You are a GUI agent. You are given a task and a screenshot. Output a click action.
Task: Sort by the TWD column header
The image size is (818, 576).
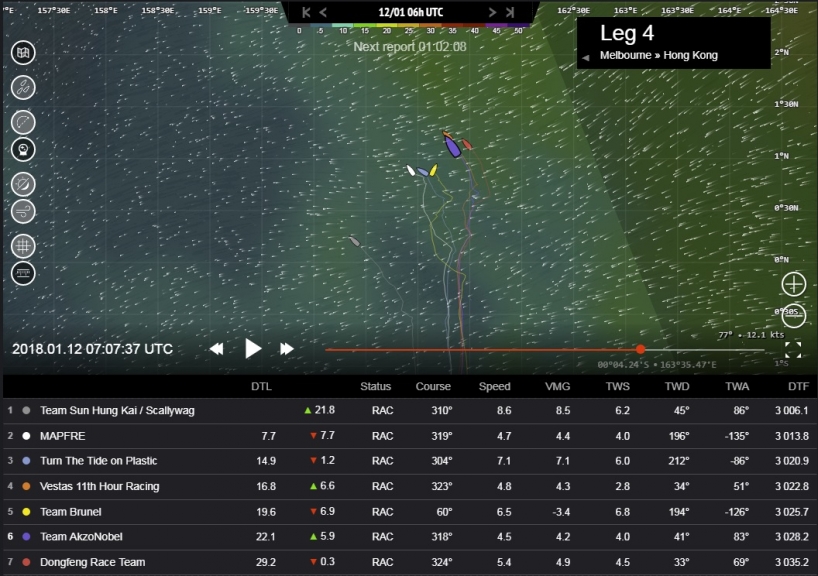pos(677,386)
